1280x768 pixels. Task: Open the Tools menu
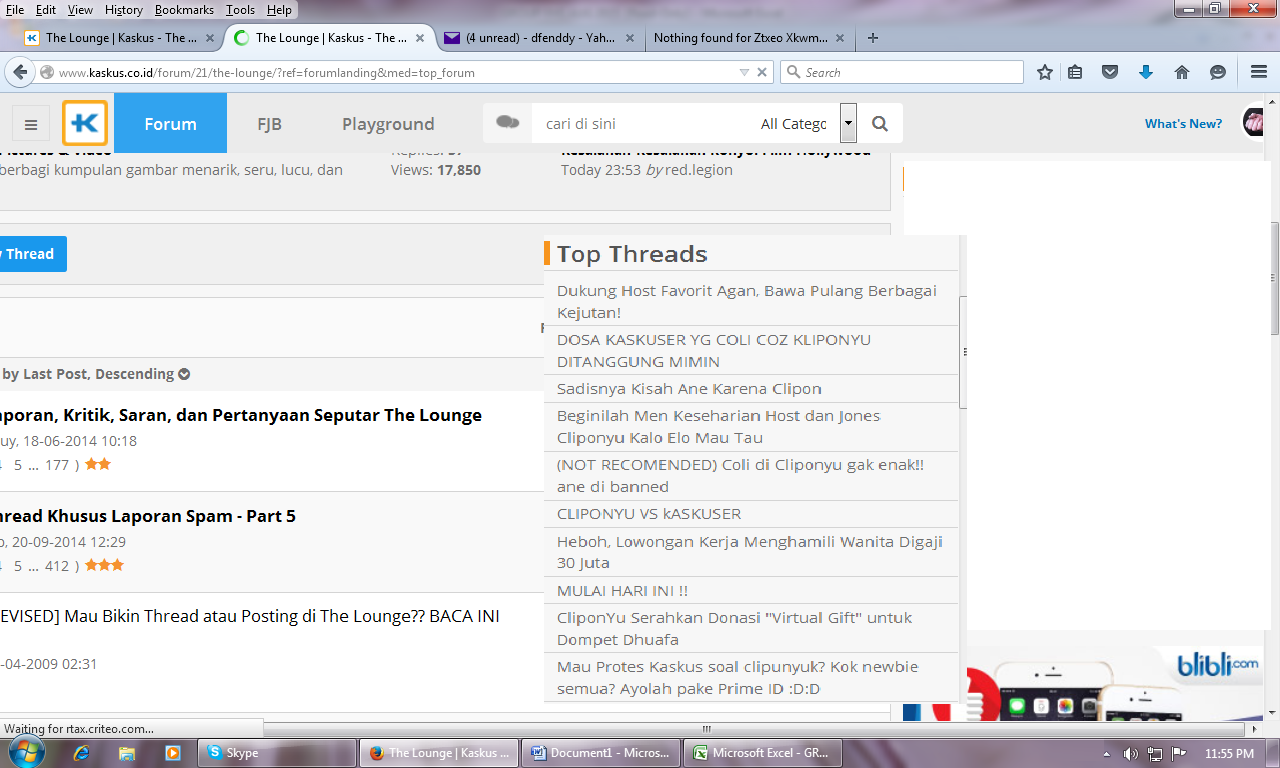point(241,9)
